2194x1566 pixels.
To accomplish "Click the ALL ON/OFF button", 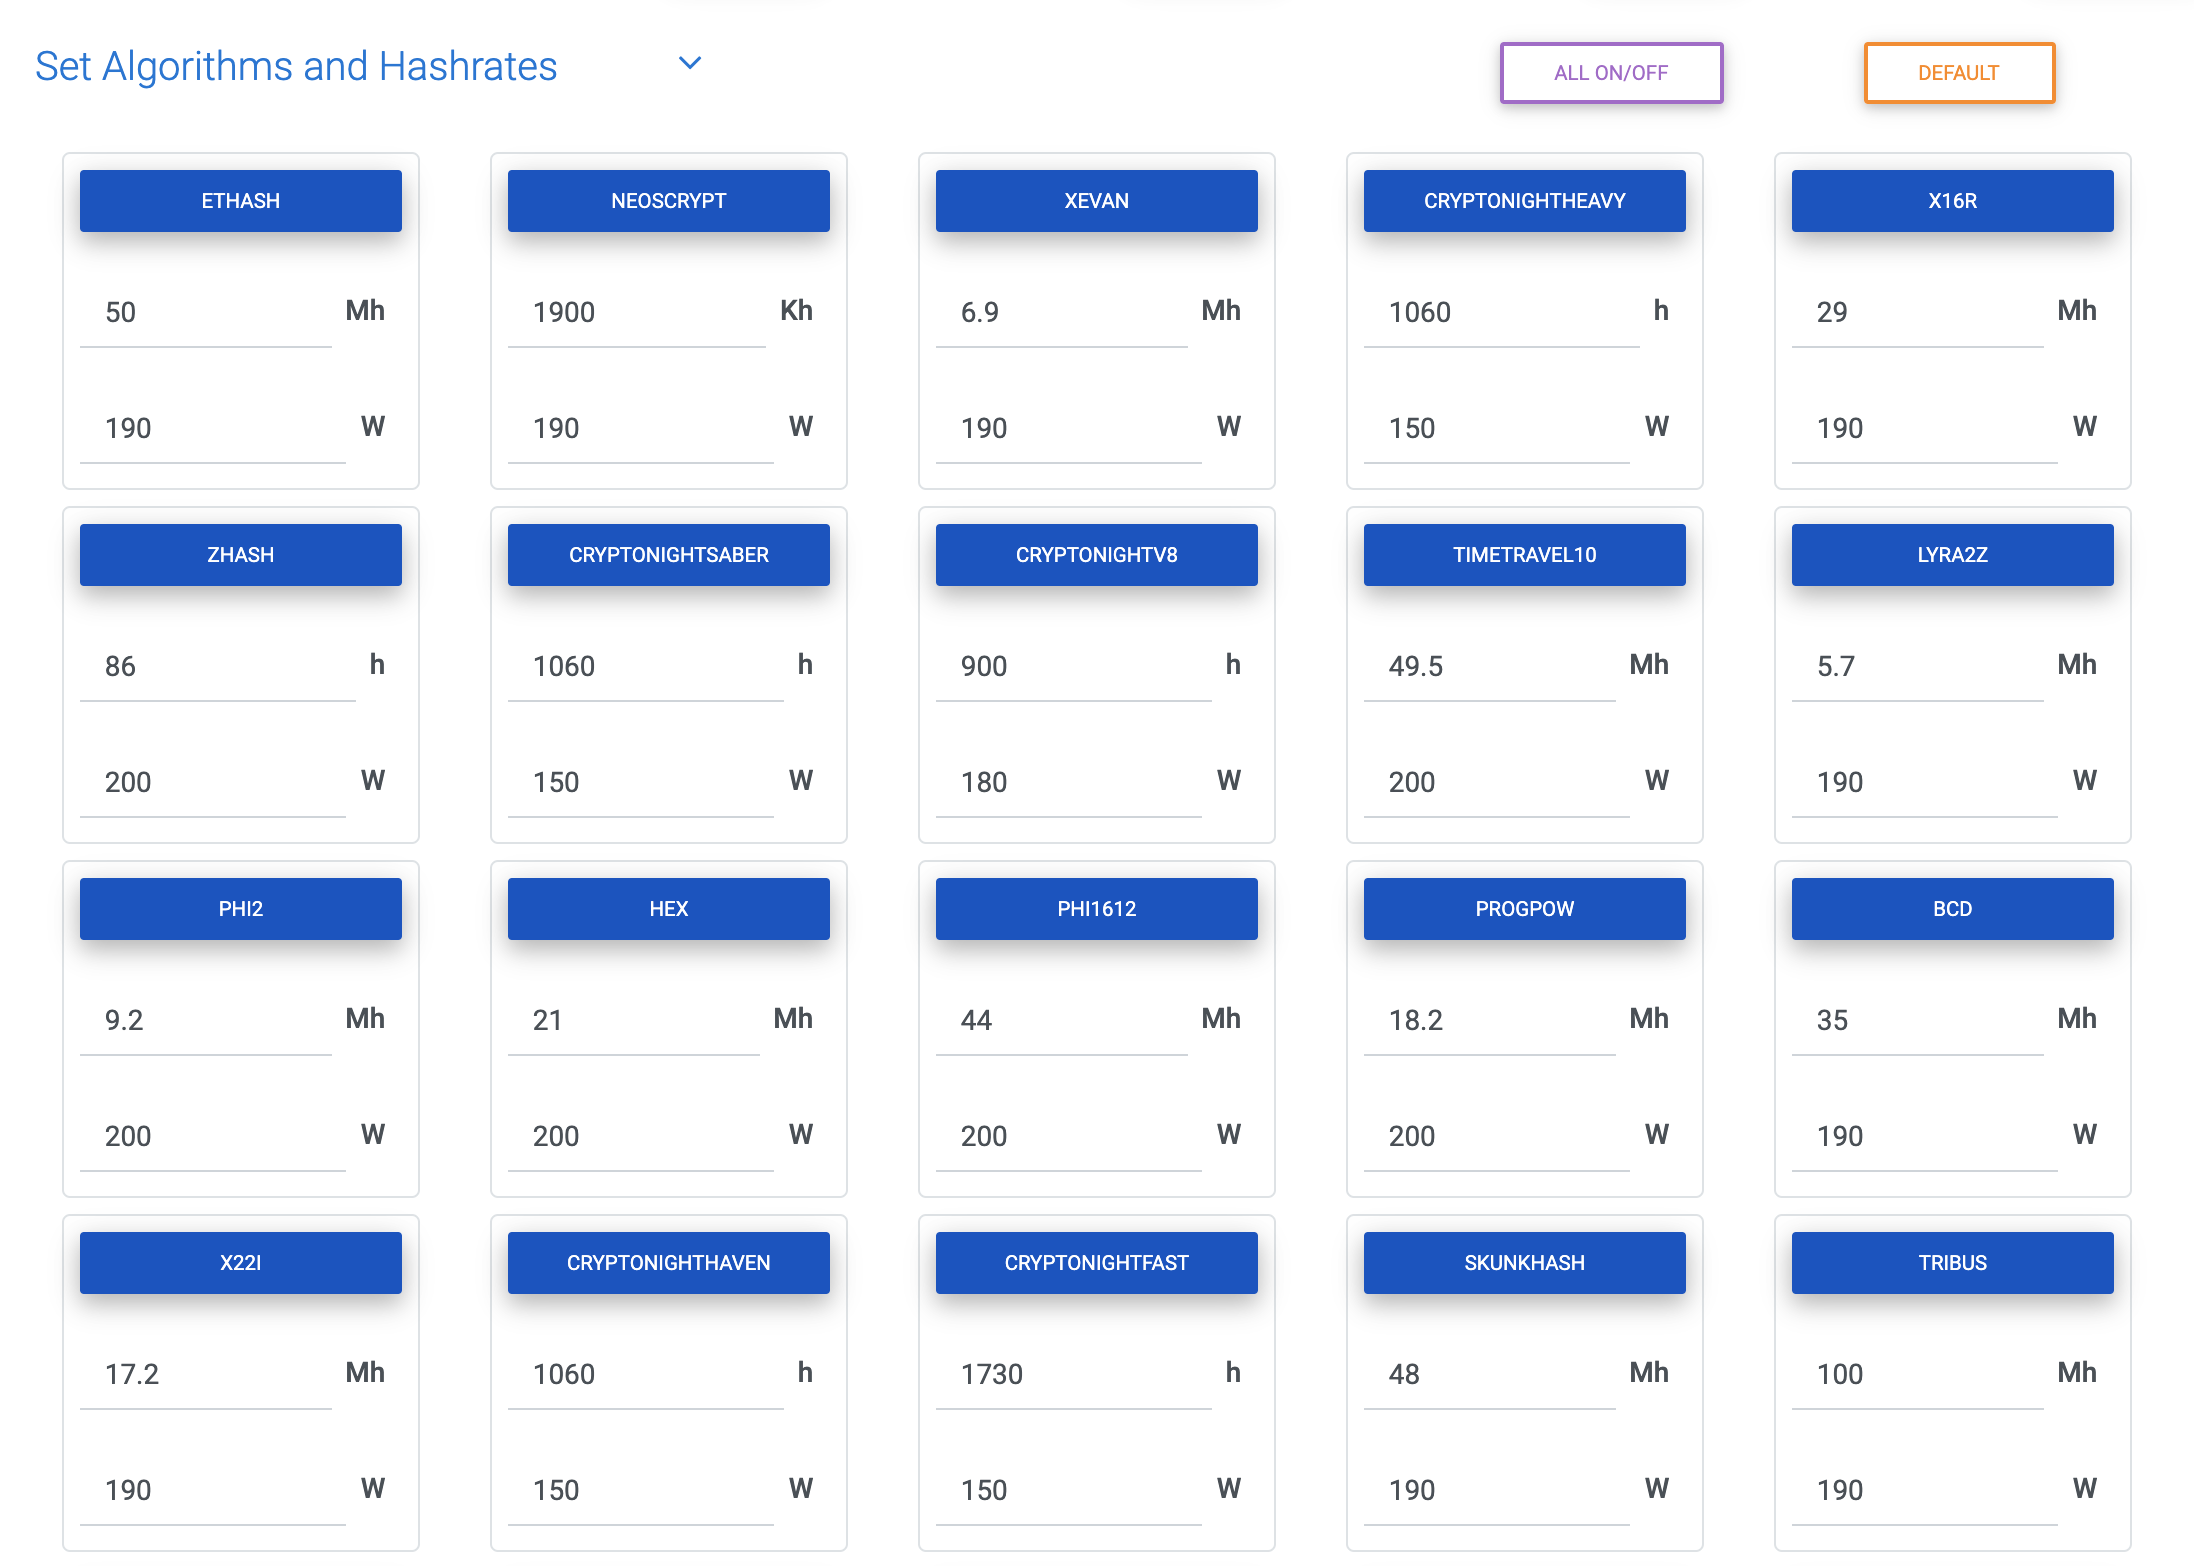I will click(1611, 73).
